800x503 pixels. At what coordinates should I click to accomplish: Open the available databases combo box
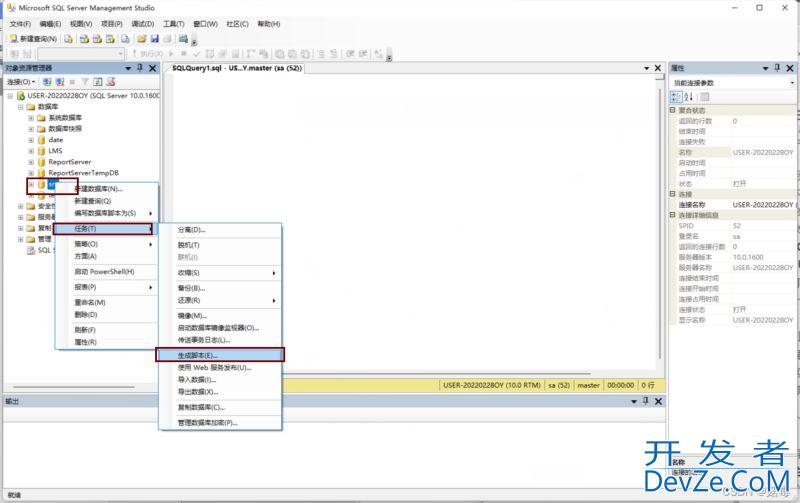tap(81, 54)
